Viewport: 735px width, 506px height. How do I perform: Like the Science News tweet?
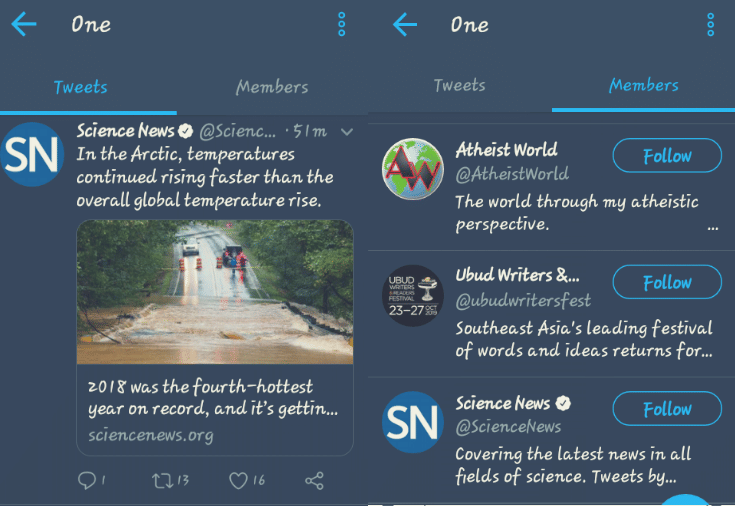(x=239, y=481)
